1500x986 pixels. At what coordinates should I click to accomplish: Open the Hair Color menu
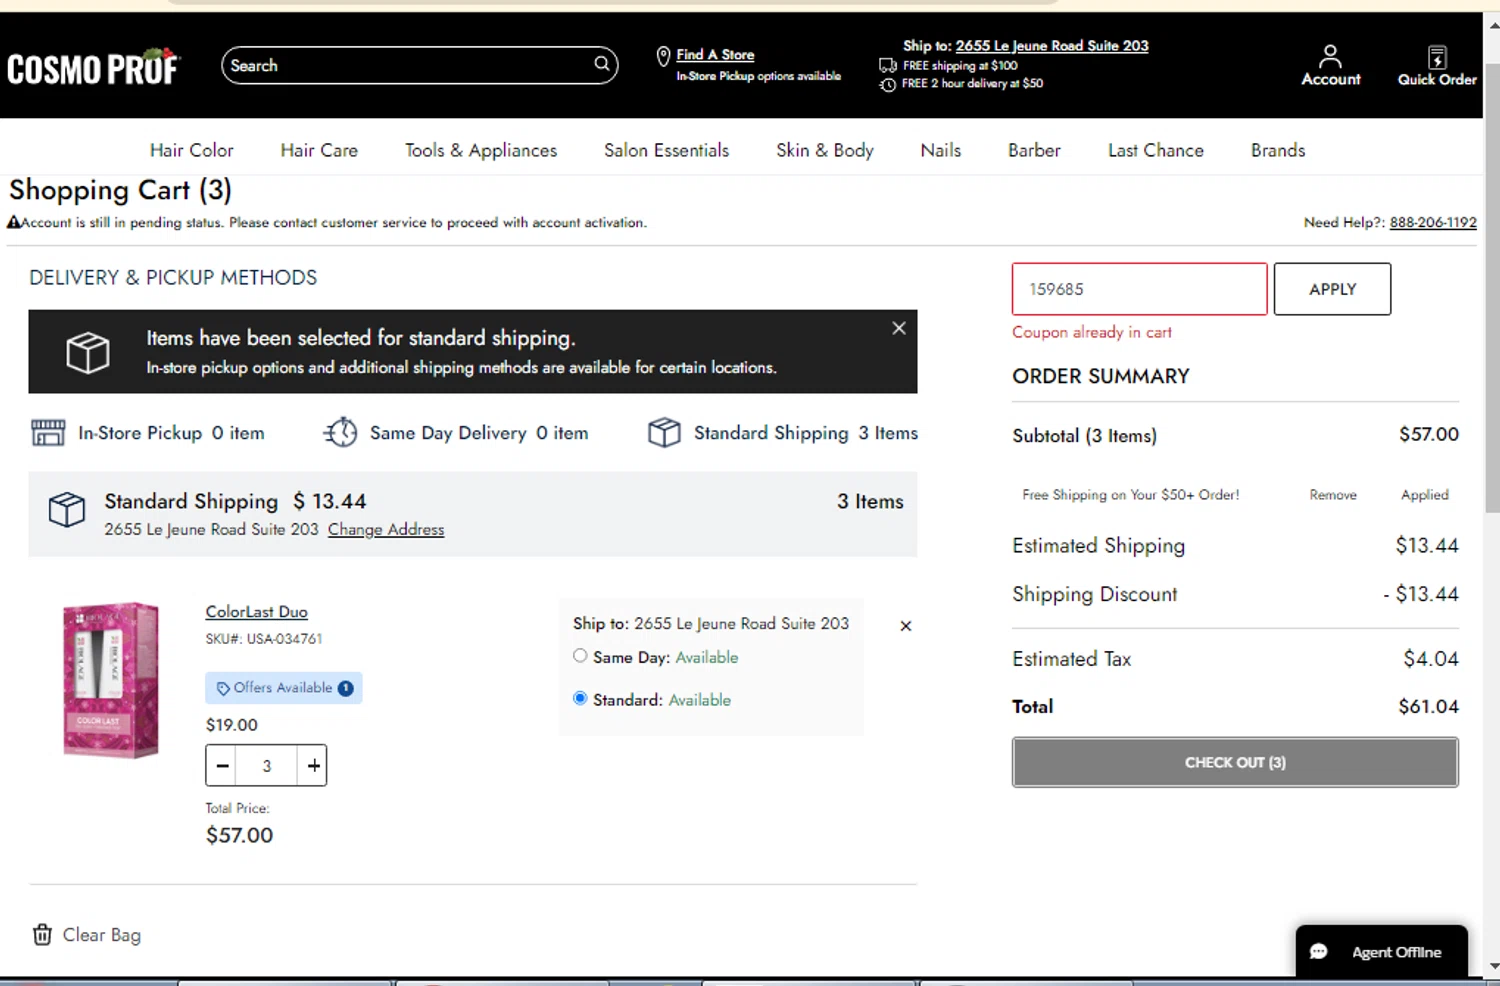click(192, 150)
